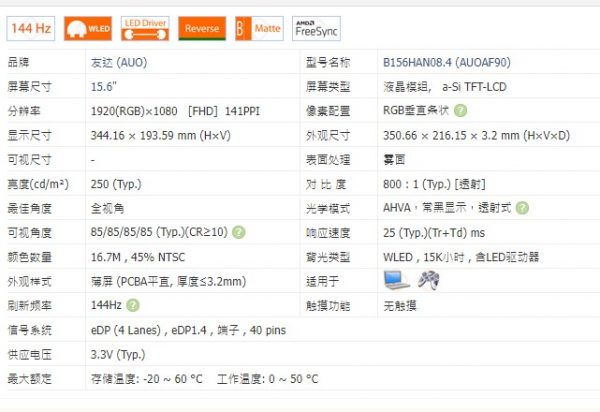Screen dimensions: 600x412
Task: Select the Matte surface badge
Action: [259, 29]
